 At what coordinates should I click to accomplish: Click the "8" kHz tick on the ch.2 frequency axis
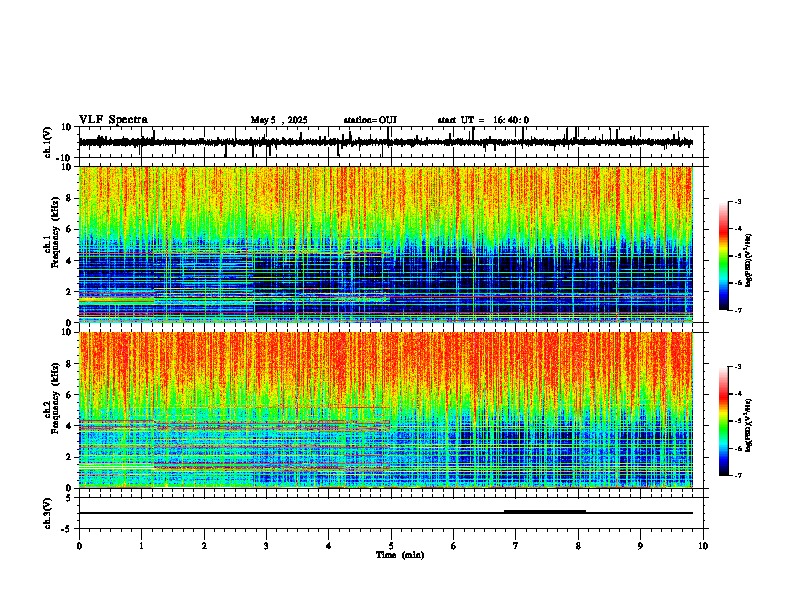click(x=69, y=364)
